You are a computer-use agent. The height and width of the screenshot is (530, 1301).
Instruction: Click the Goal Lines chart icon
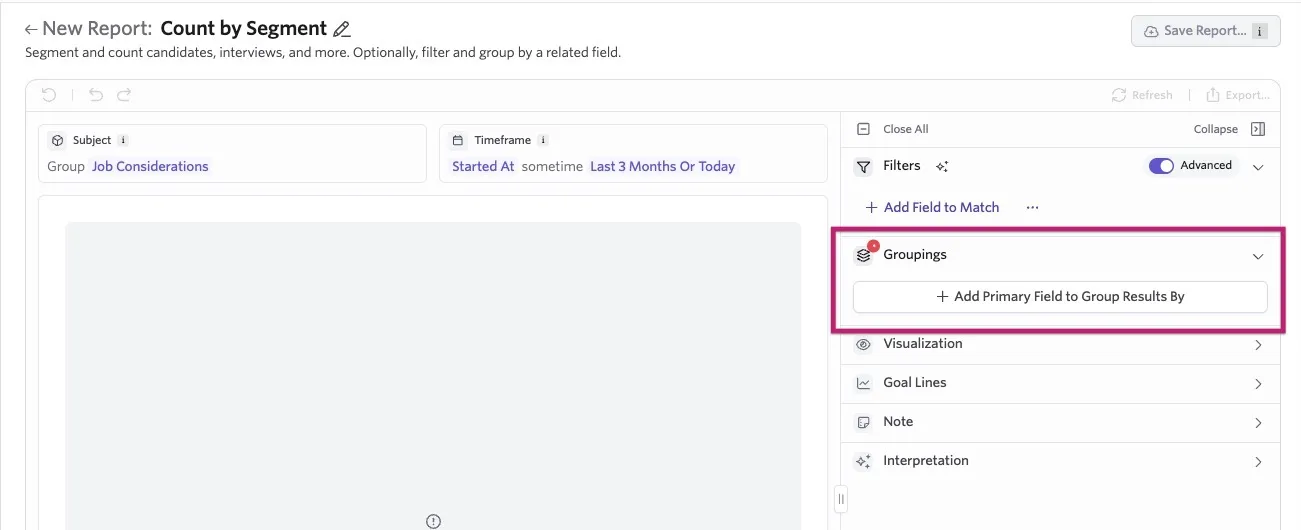click(864, 383)
